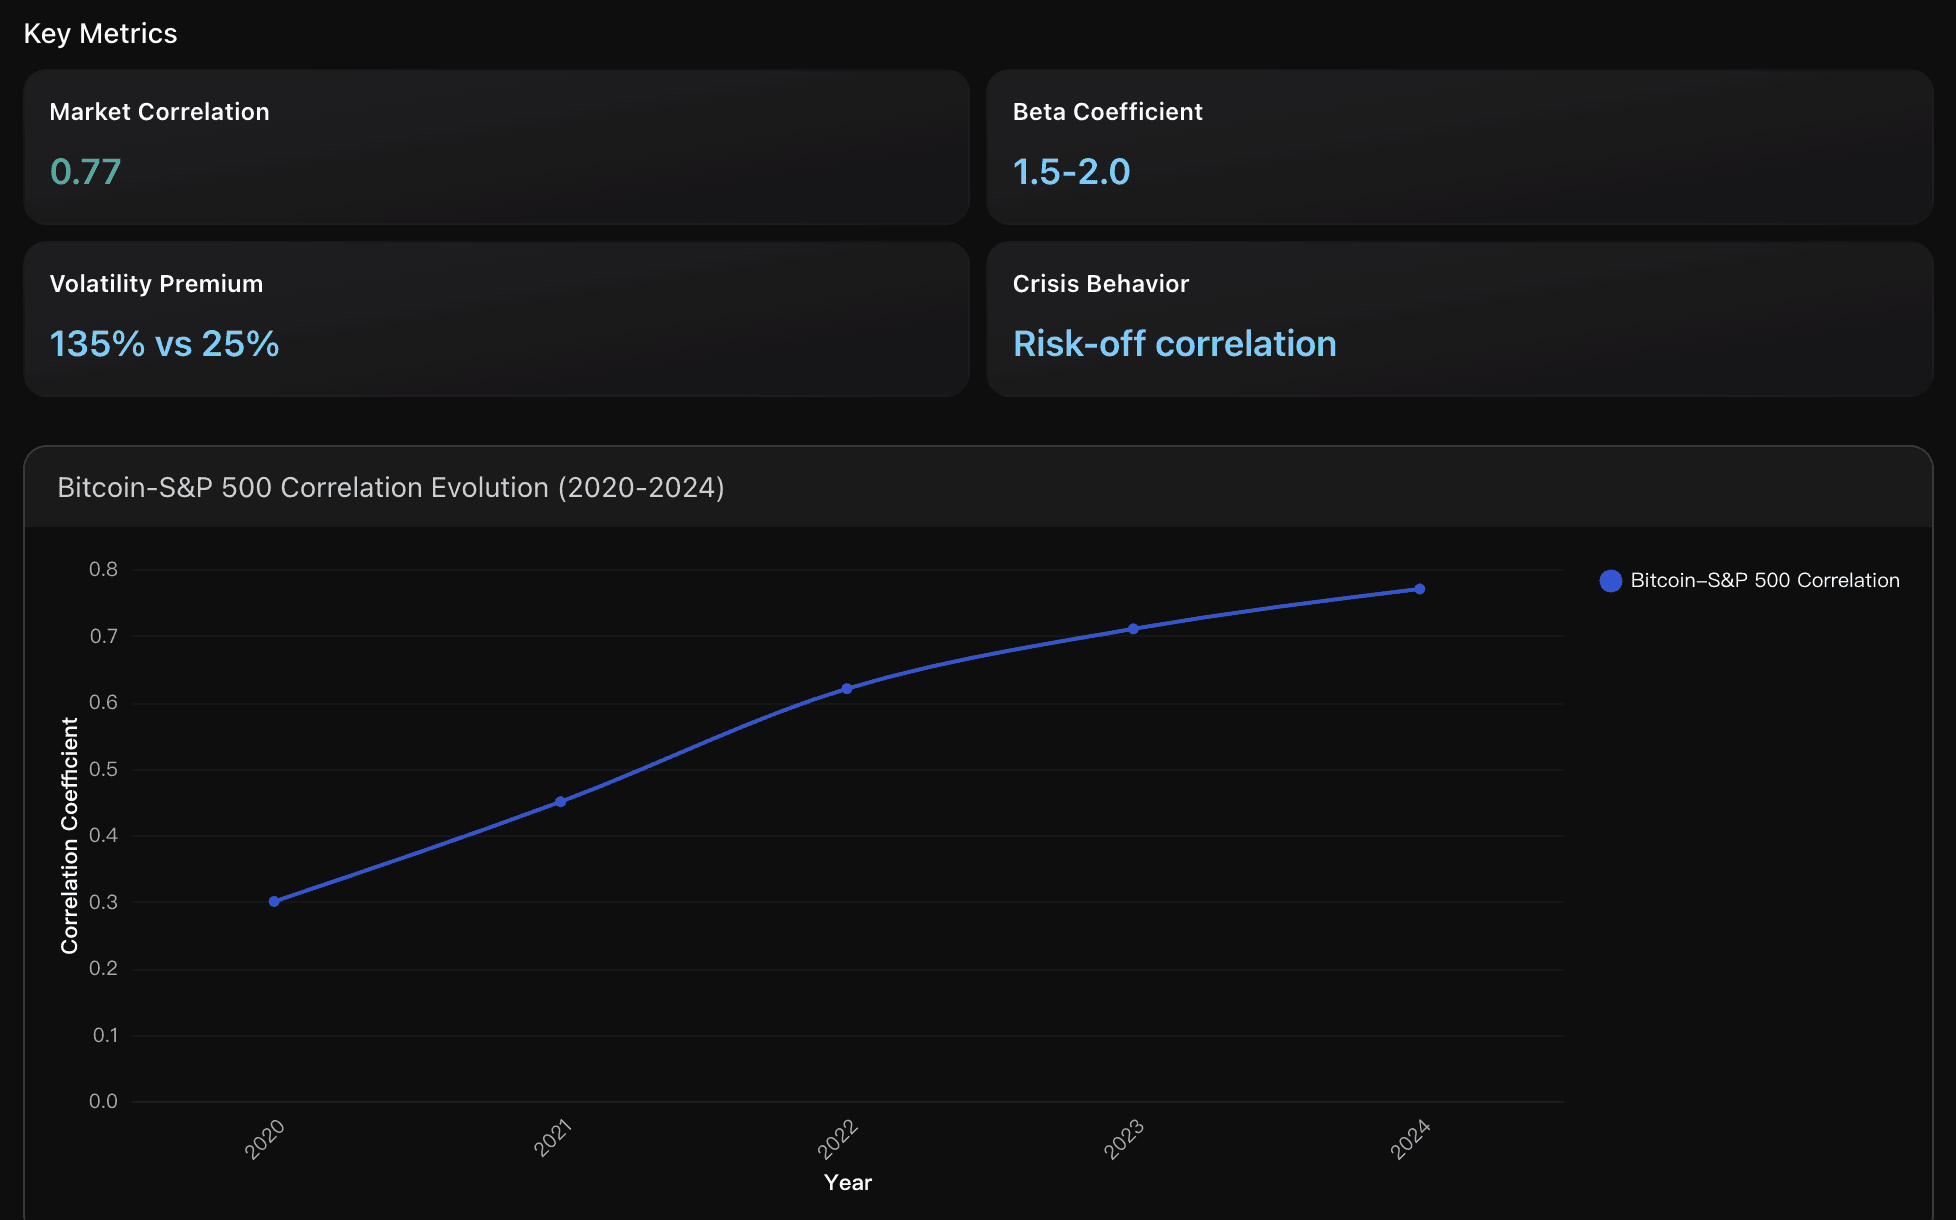Viewport: 1956px width, 1220px height.
Task: Click the 2023 x-axis label
Action: [x=1124, y=1139]
